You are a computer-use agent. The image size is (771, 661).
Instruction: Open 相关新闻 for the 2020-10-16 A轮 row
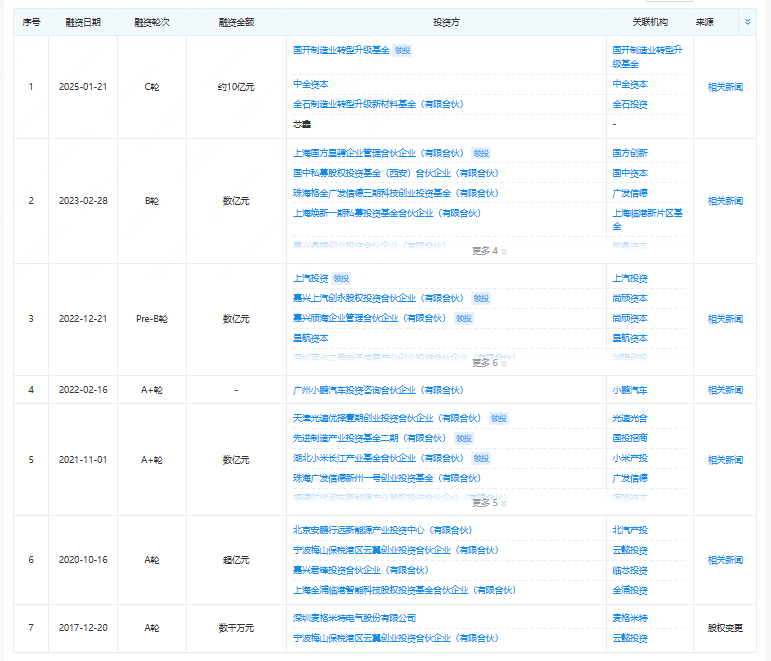(725, 560)
